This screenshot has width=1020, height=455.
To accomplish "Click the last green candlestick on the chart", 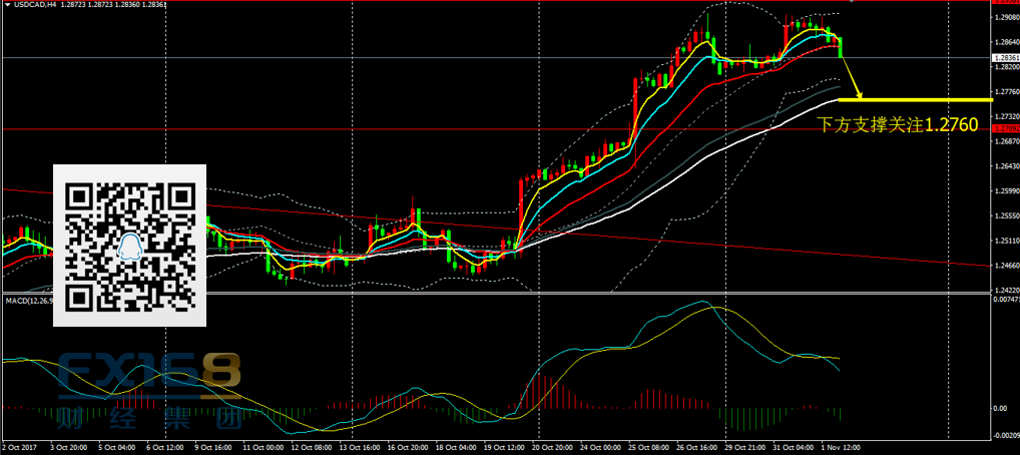I will click(x=840, y=46).
